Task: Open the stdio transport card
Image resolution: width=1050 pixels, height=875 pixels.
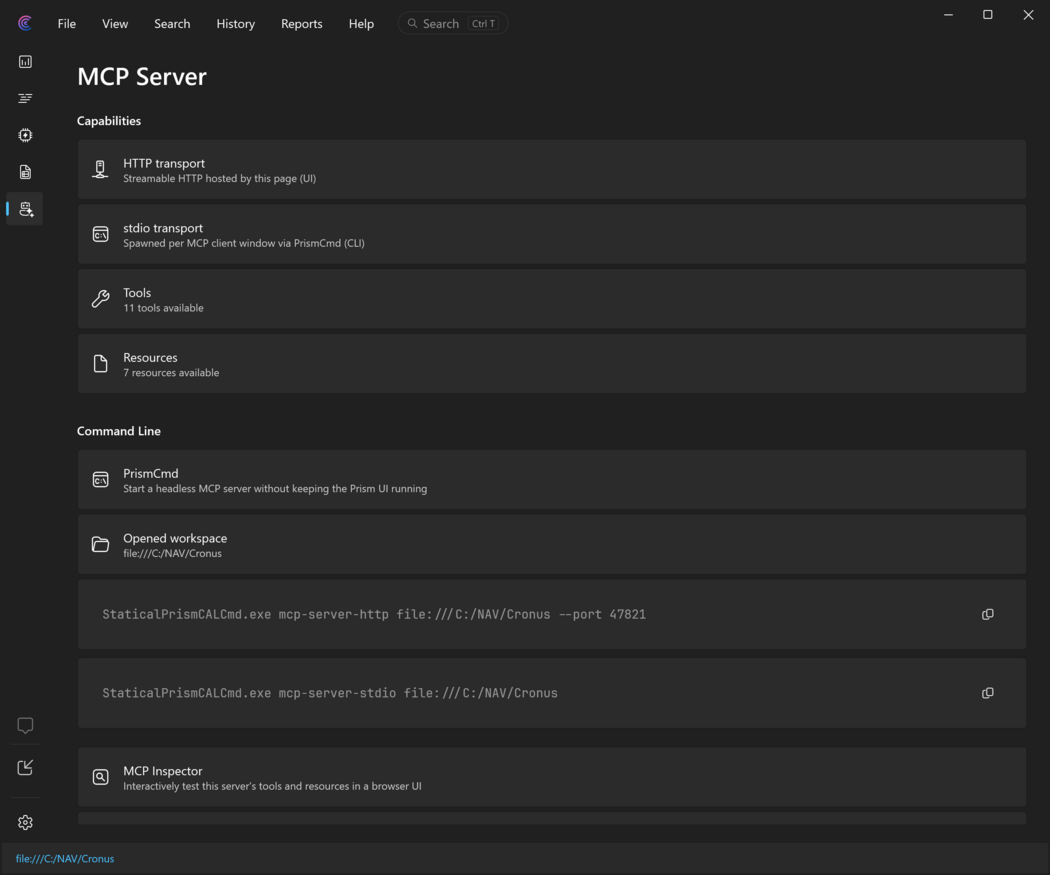Action: 552,234
